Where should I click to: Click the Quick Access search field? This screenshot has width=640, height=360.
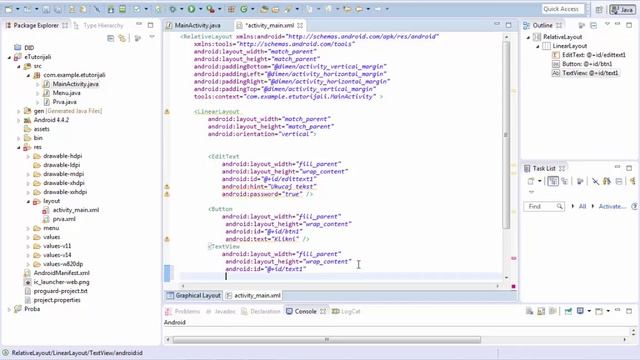pos(562,9)
